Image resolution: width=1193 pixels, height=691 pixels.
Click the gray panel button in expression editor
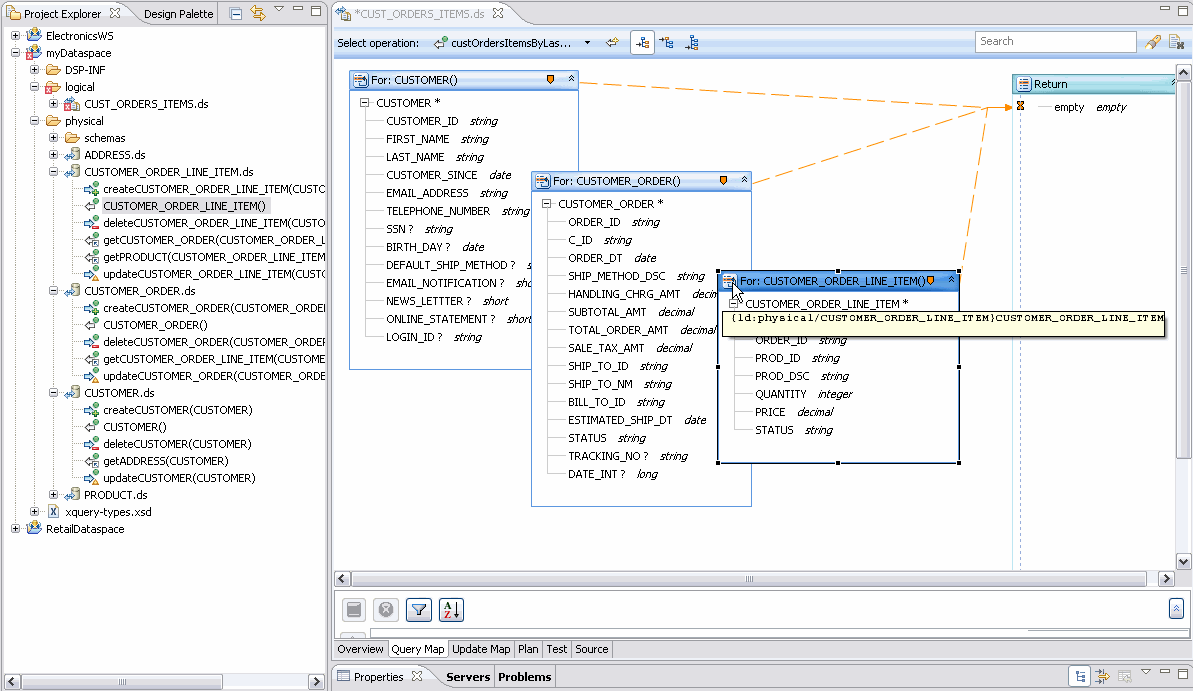354,610
